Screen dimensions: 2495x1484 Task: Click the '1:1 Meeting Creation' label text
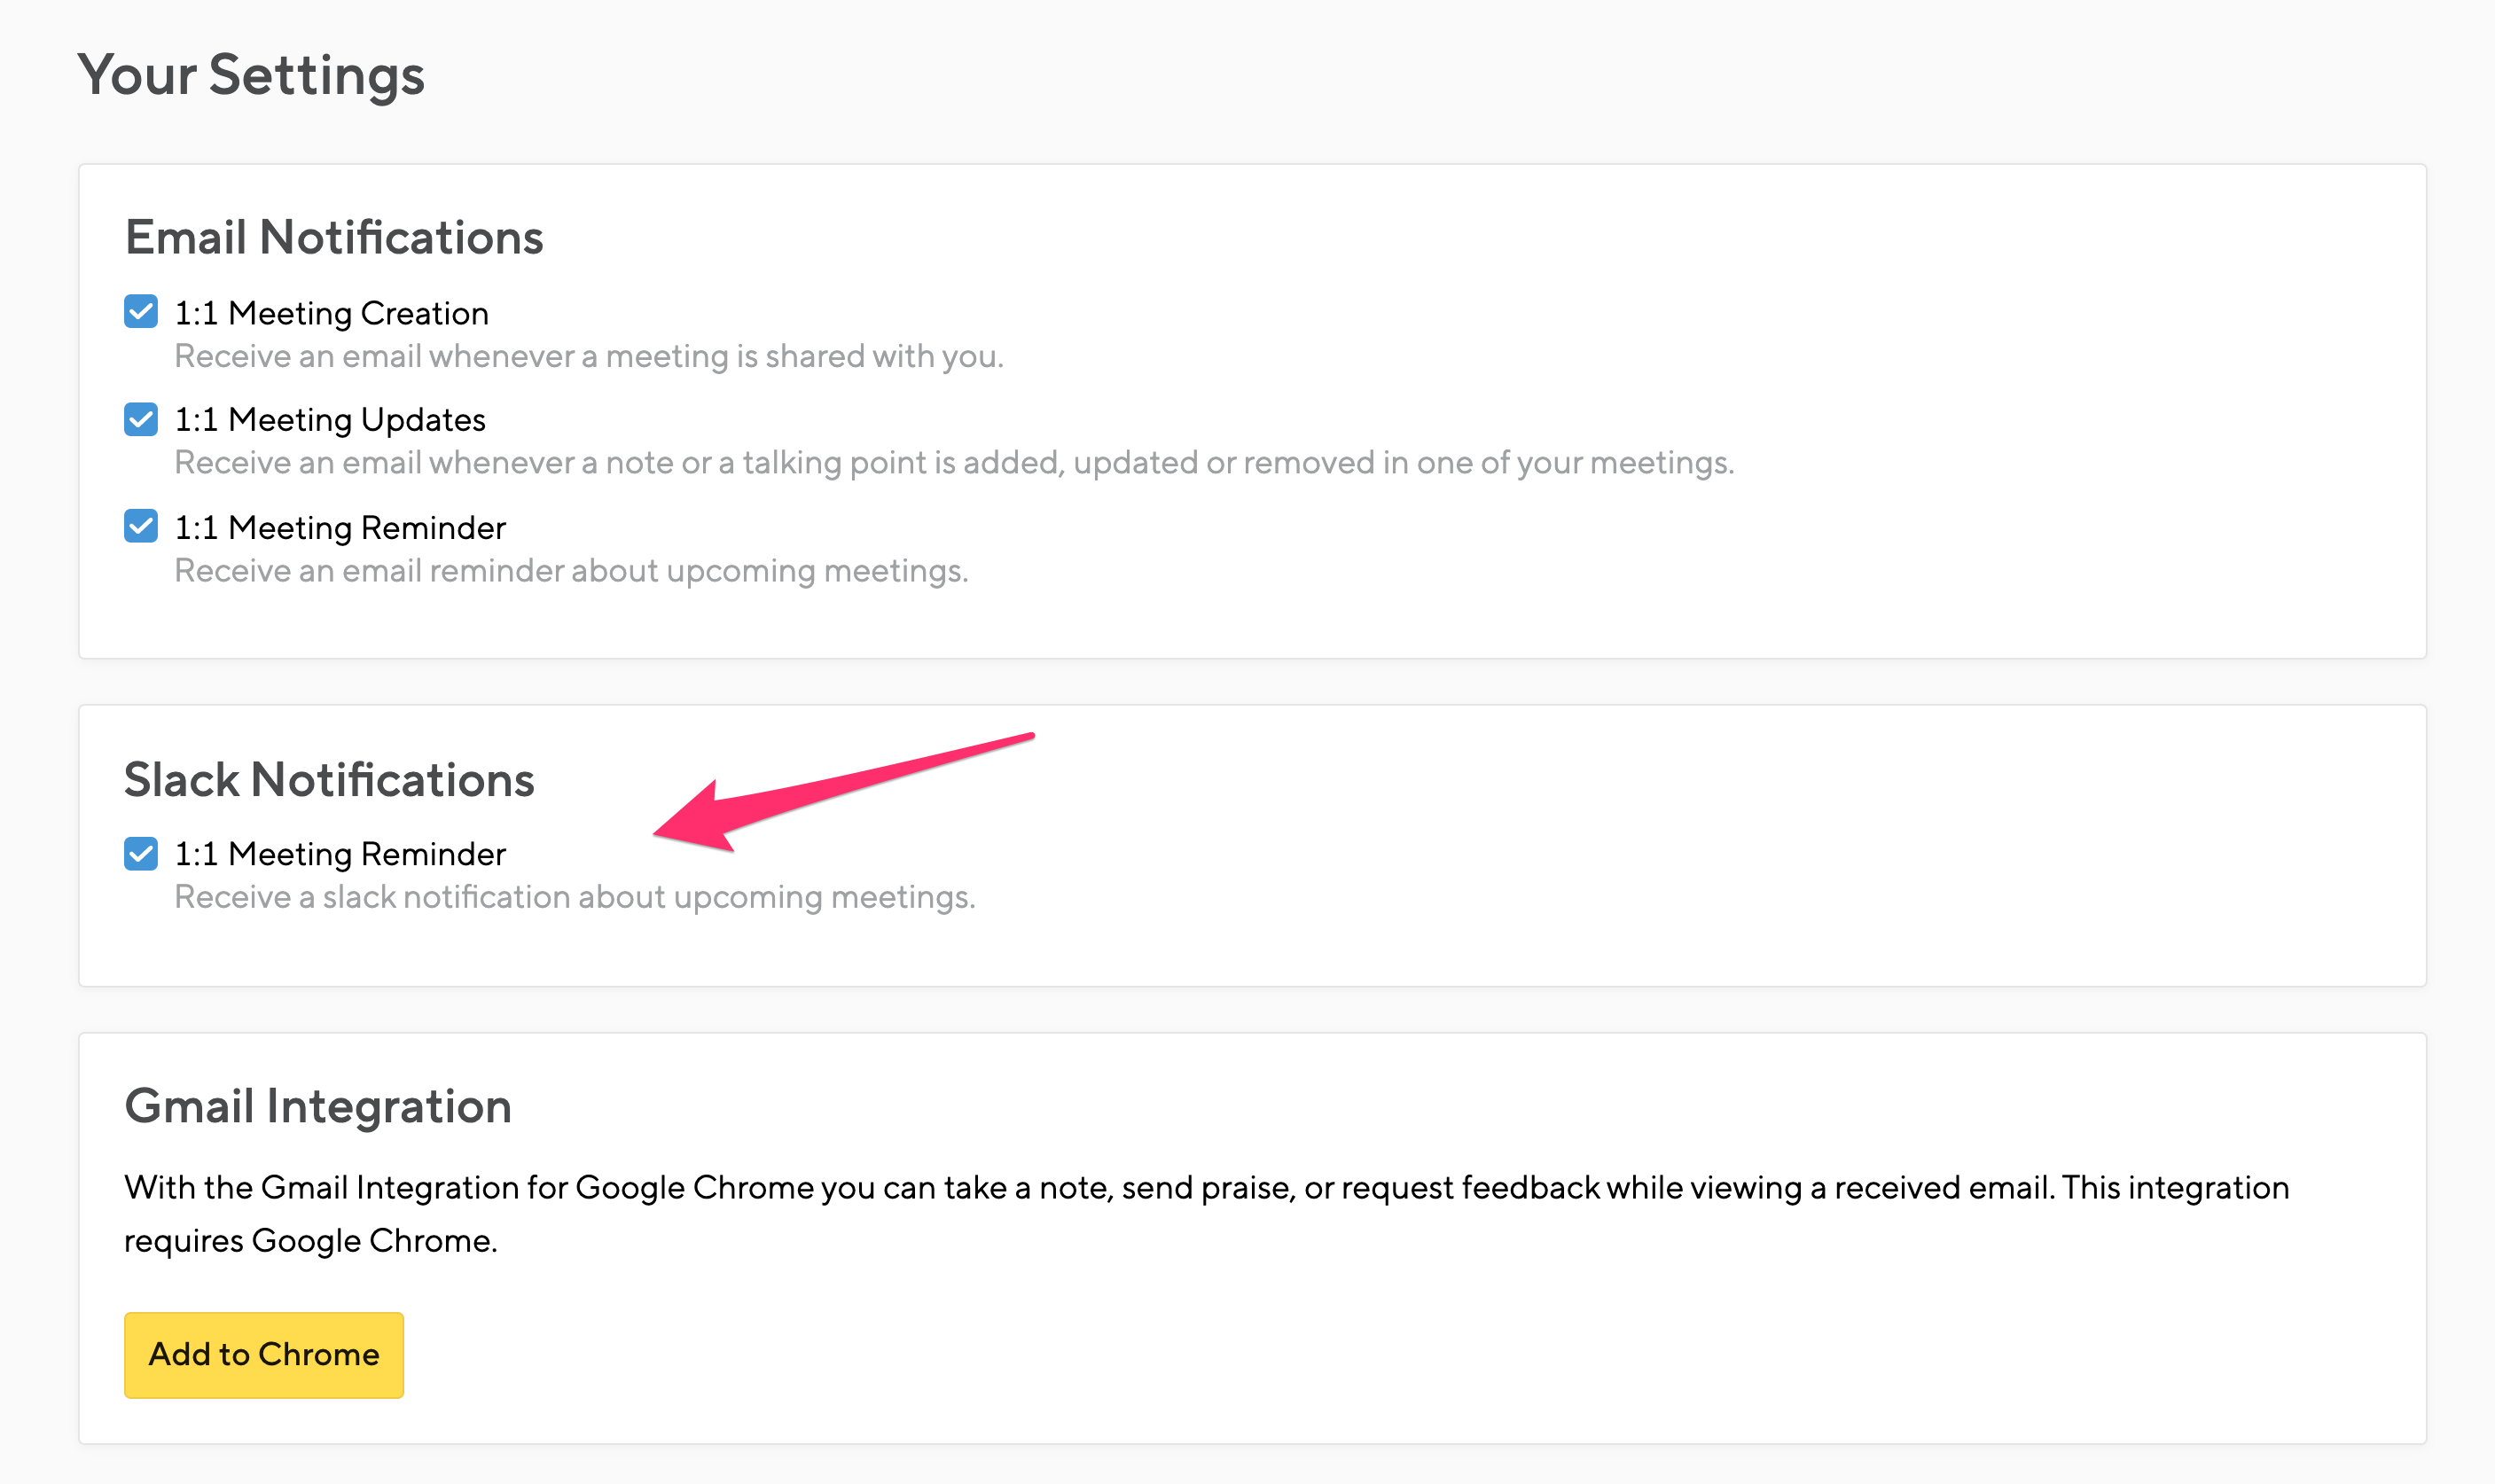(332, 313)
